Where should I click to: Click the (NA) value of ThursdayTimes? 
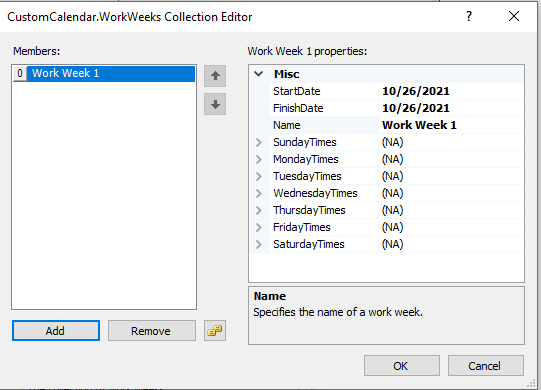(392, 210)
